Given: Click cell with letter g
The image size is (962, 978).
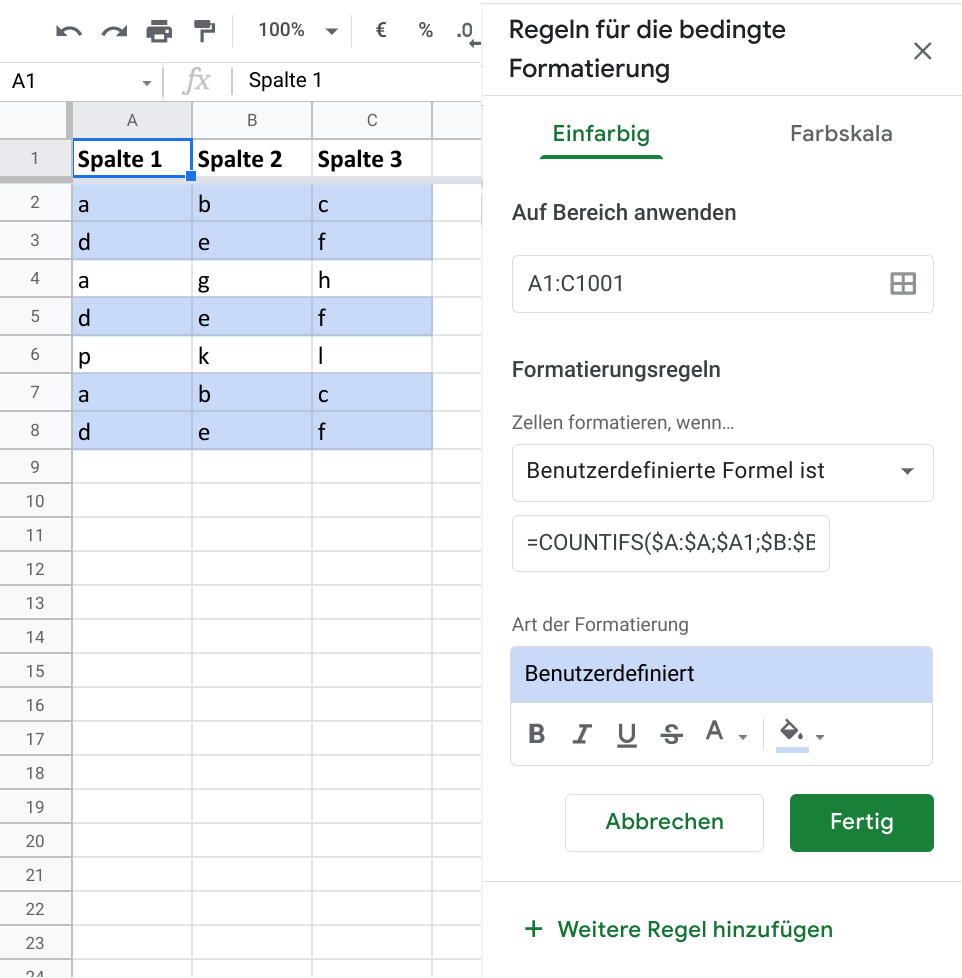Looking at the screenshot, I should [252, 279].
